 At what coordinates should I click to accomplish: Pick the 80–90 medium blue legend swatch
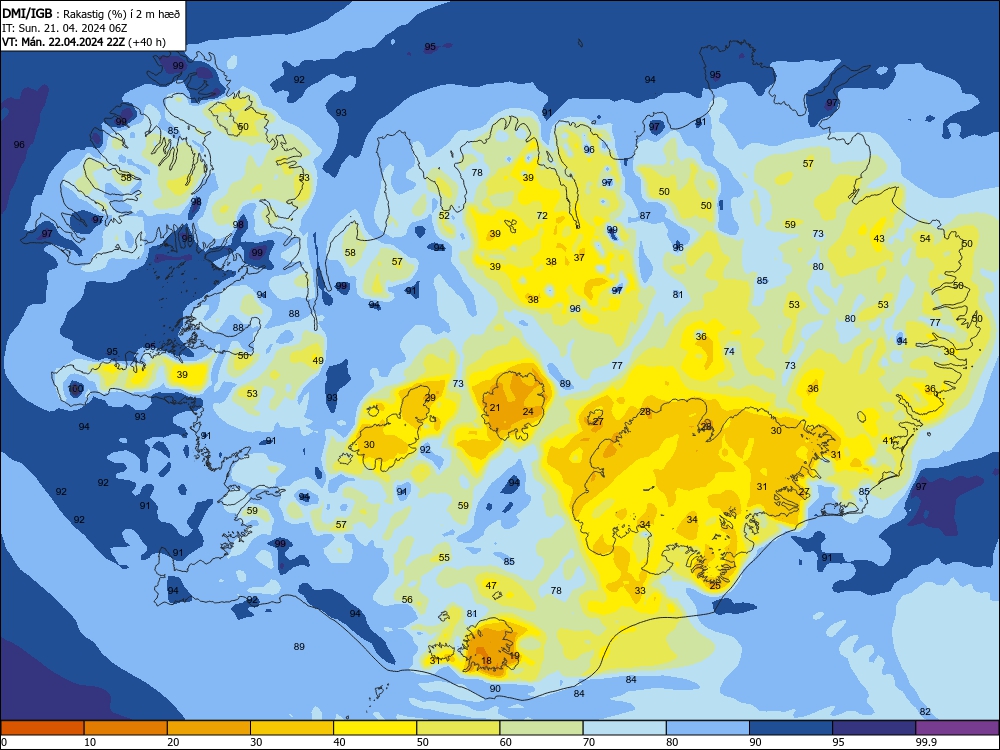708,728
